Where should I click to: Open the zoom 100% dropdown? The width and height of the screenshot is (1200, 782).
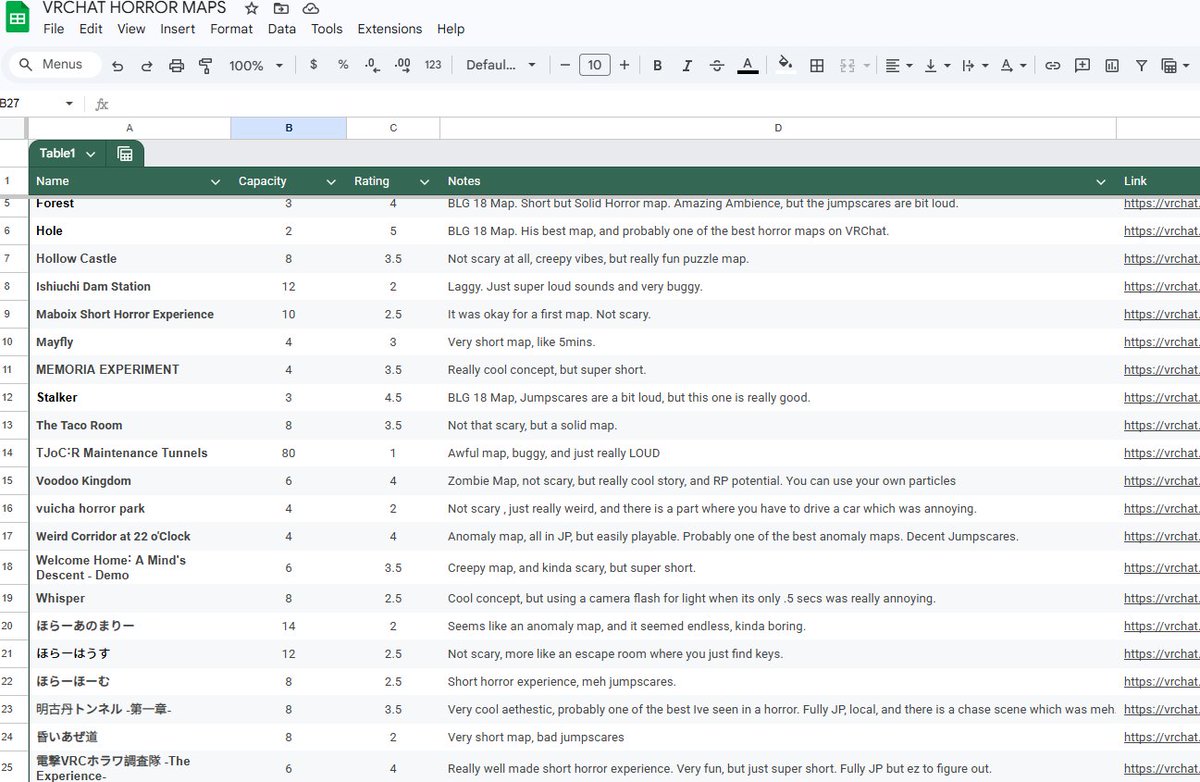click(256, 65)
